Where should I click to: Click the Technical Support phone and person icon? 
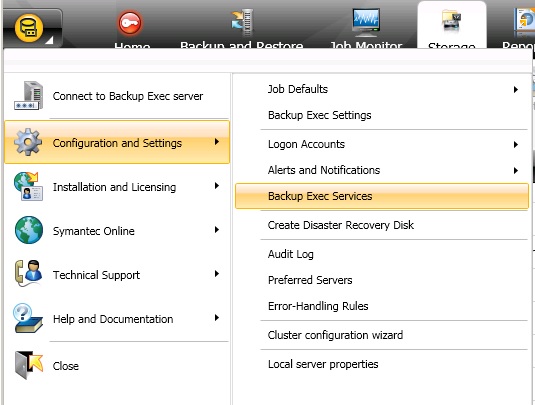[29, 273]
